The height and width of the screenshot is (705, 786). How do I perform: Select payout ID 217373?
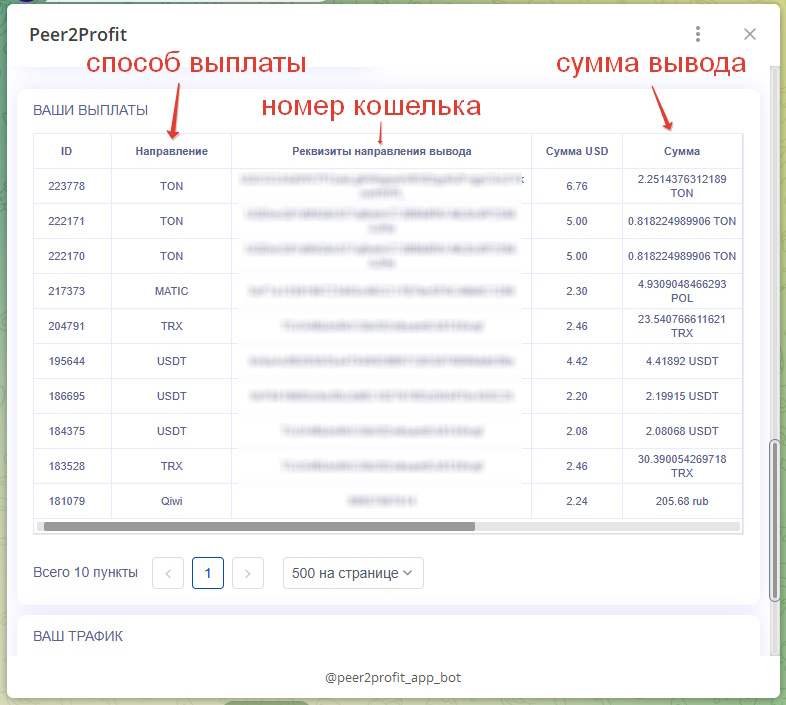67,291
